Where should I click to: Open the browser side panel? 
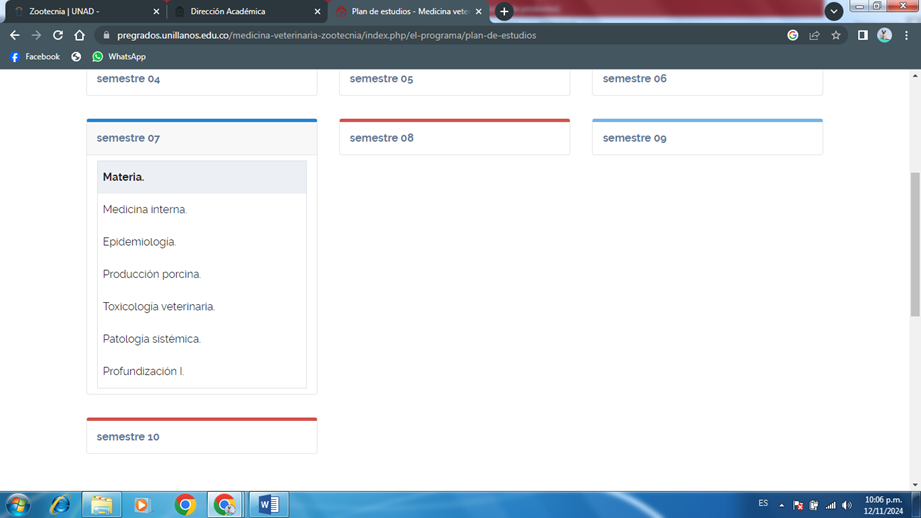pos(862,35)
